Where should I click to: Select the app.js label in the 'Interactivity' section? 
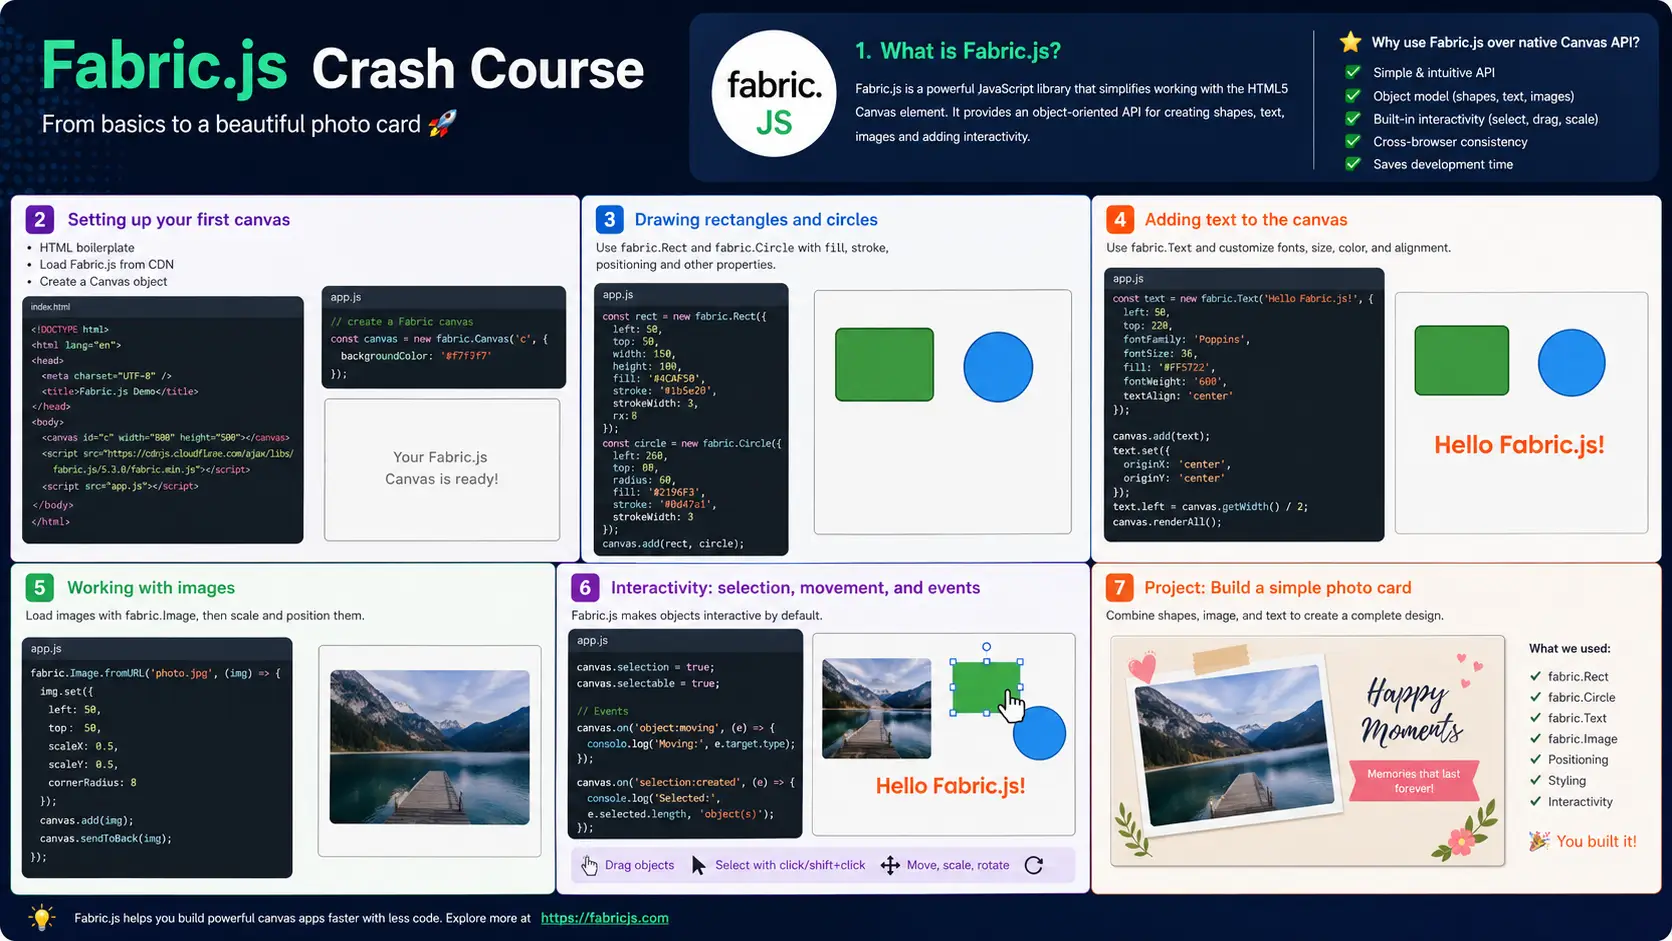(x=592, y=641)
